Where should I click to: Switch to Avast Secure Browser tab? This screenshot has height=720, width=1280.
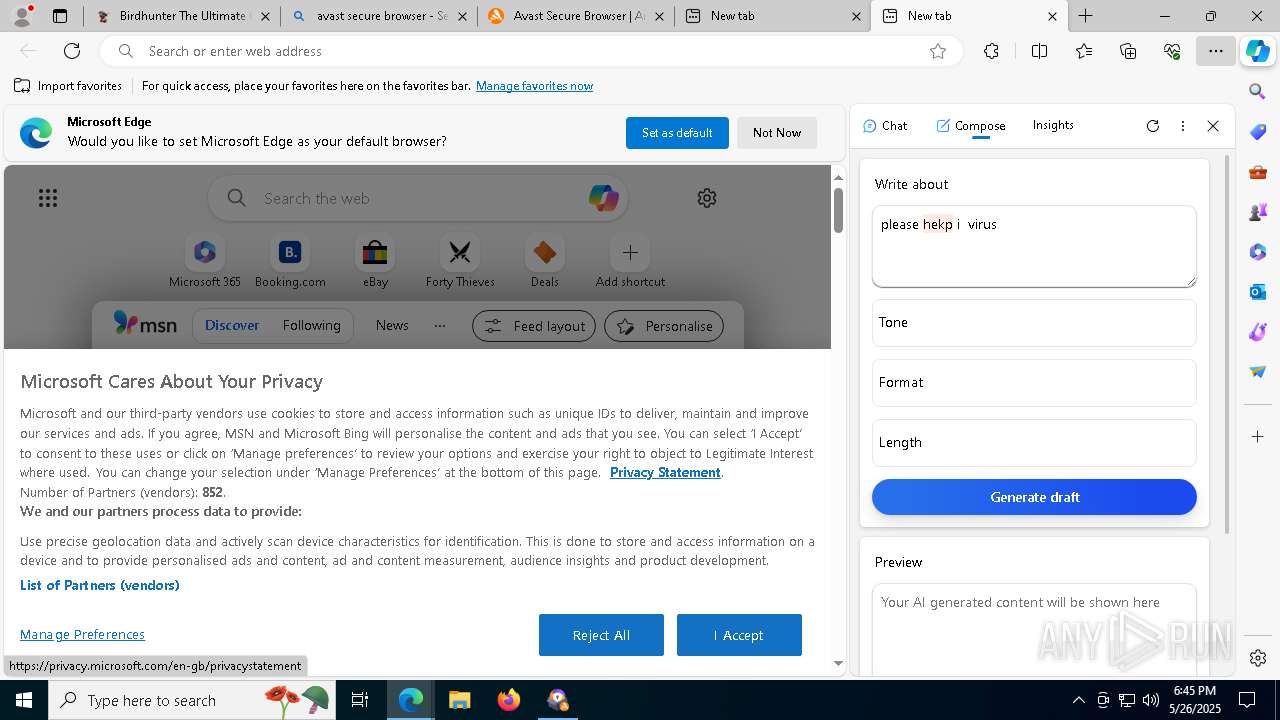(576, 16)
